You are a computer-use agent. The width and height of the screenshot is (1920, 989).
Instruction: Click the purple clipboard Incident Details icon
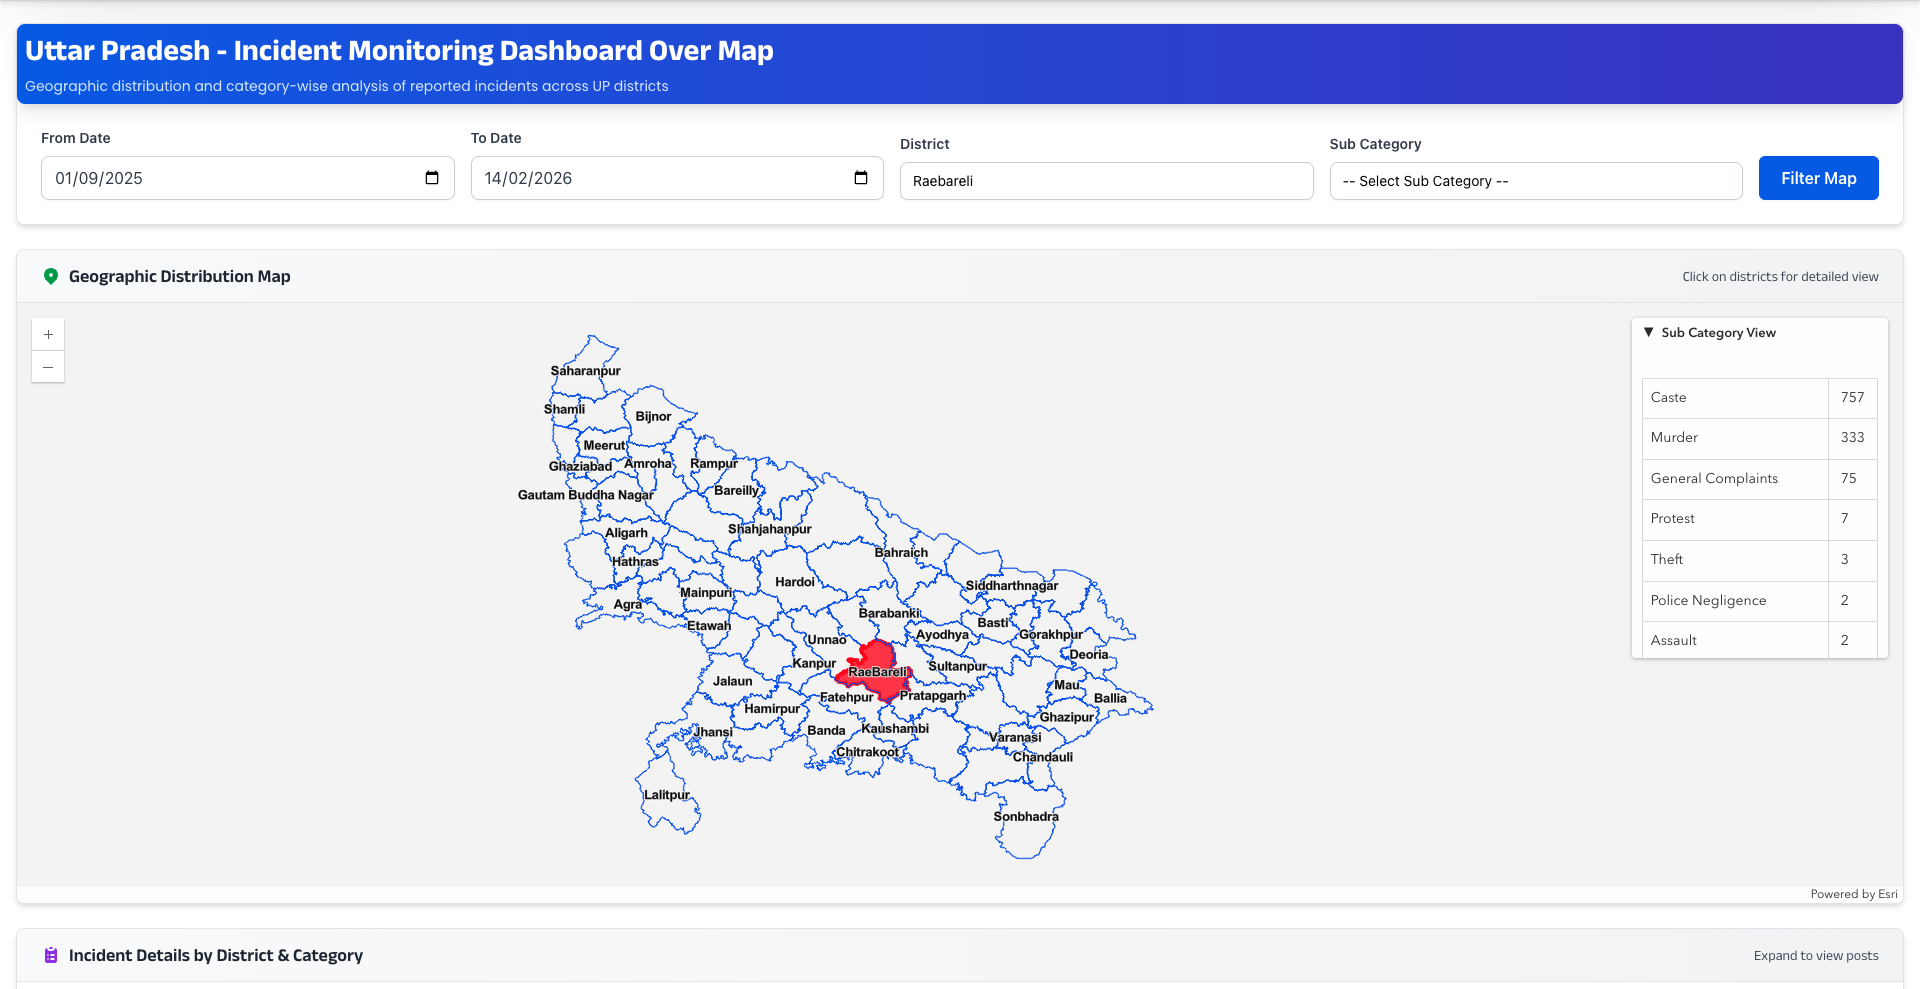click(x=51, y=956)
